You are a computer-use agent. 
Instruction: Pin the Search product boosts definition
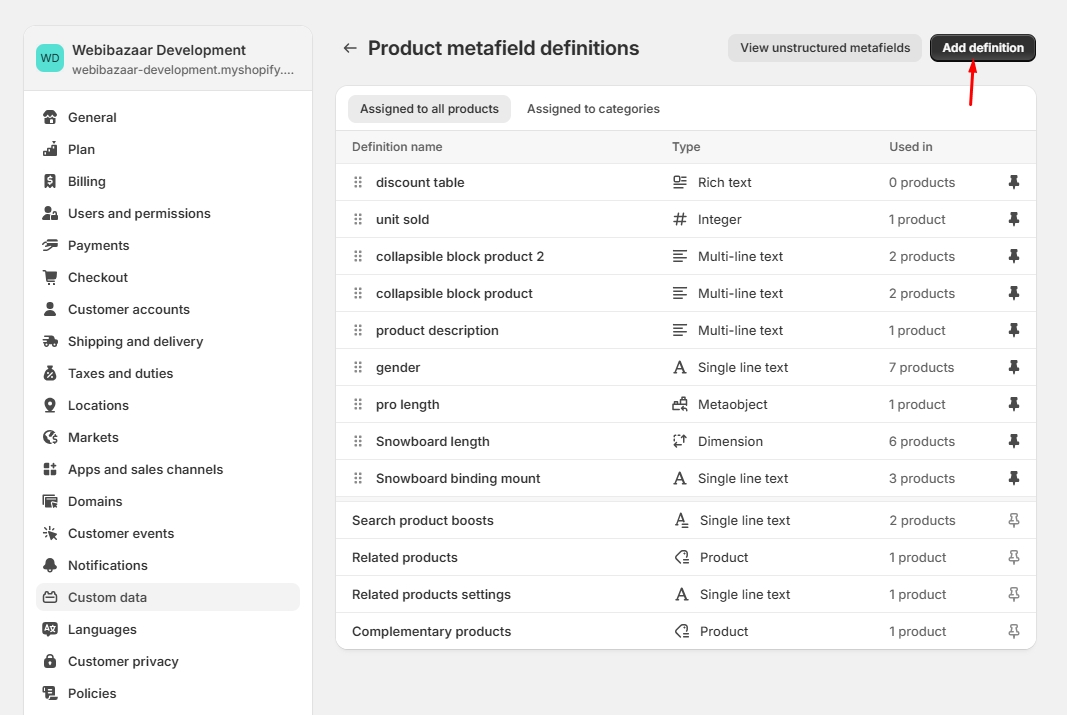click(1014, 521)
